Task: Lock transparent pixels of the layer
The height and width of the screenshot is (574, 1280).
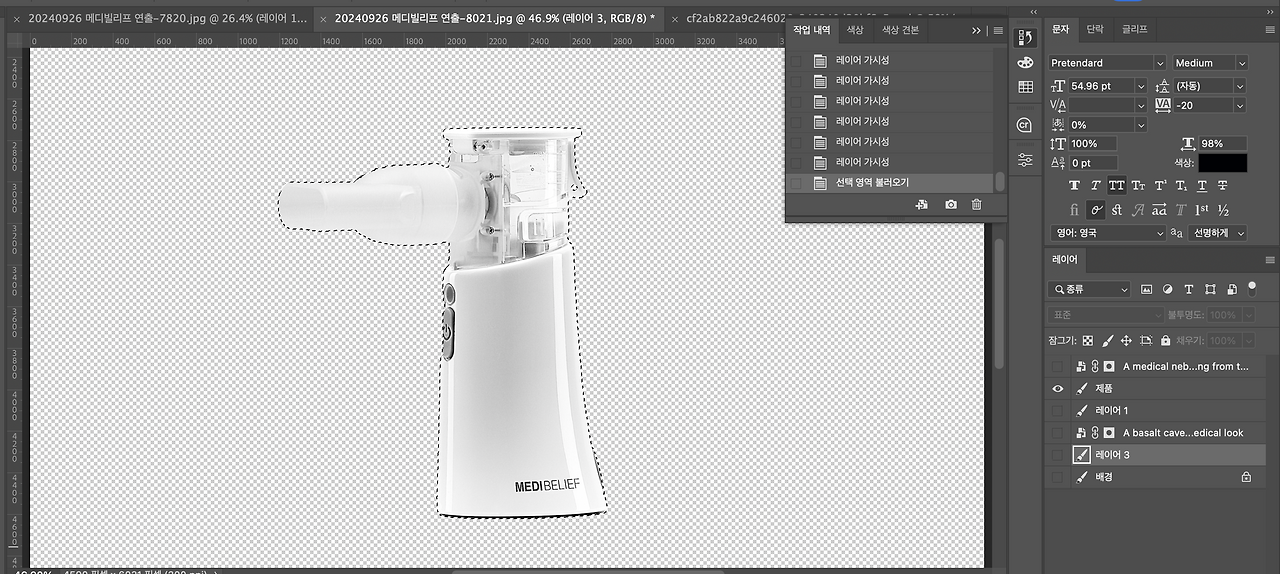Action: pyautogui.click(x=1088, y=341)
